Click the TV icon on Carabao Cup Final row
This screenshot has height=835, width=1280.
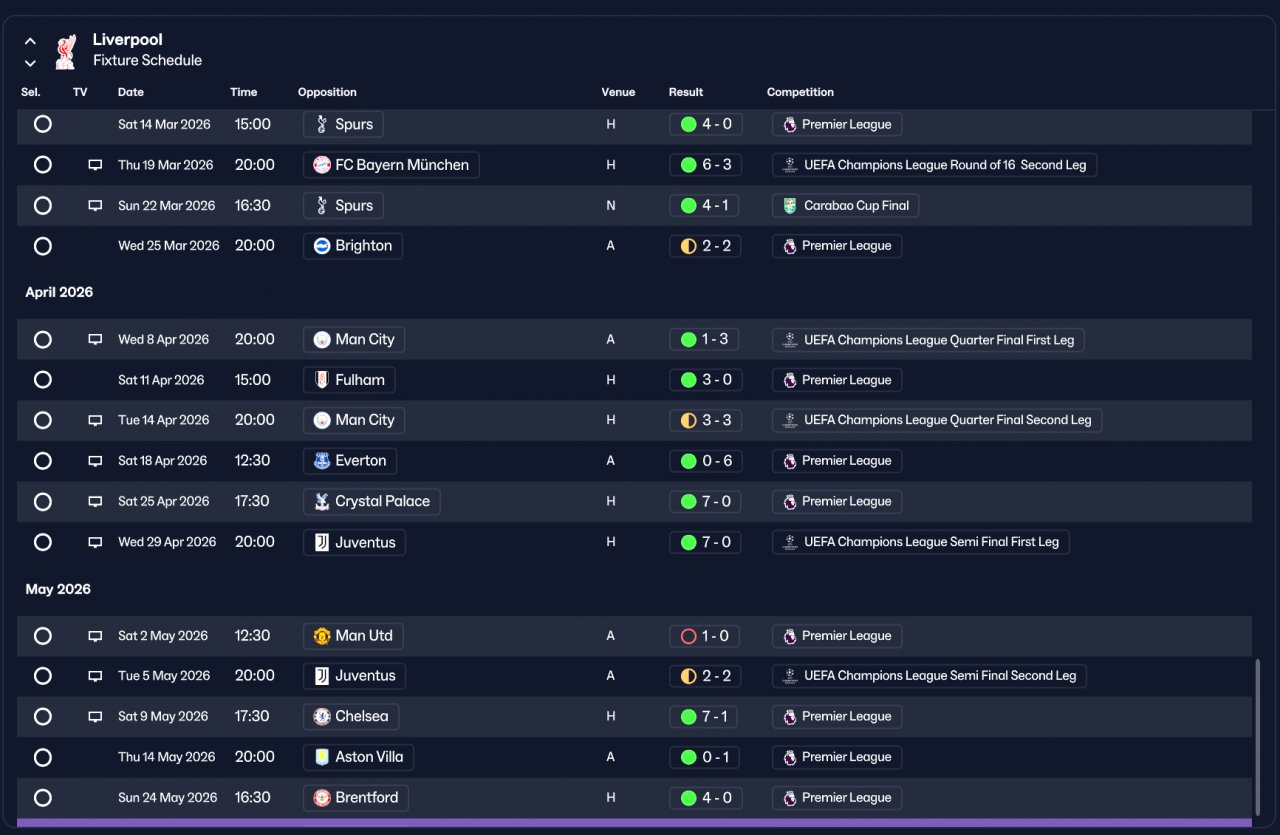click(x=95, y=205)
